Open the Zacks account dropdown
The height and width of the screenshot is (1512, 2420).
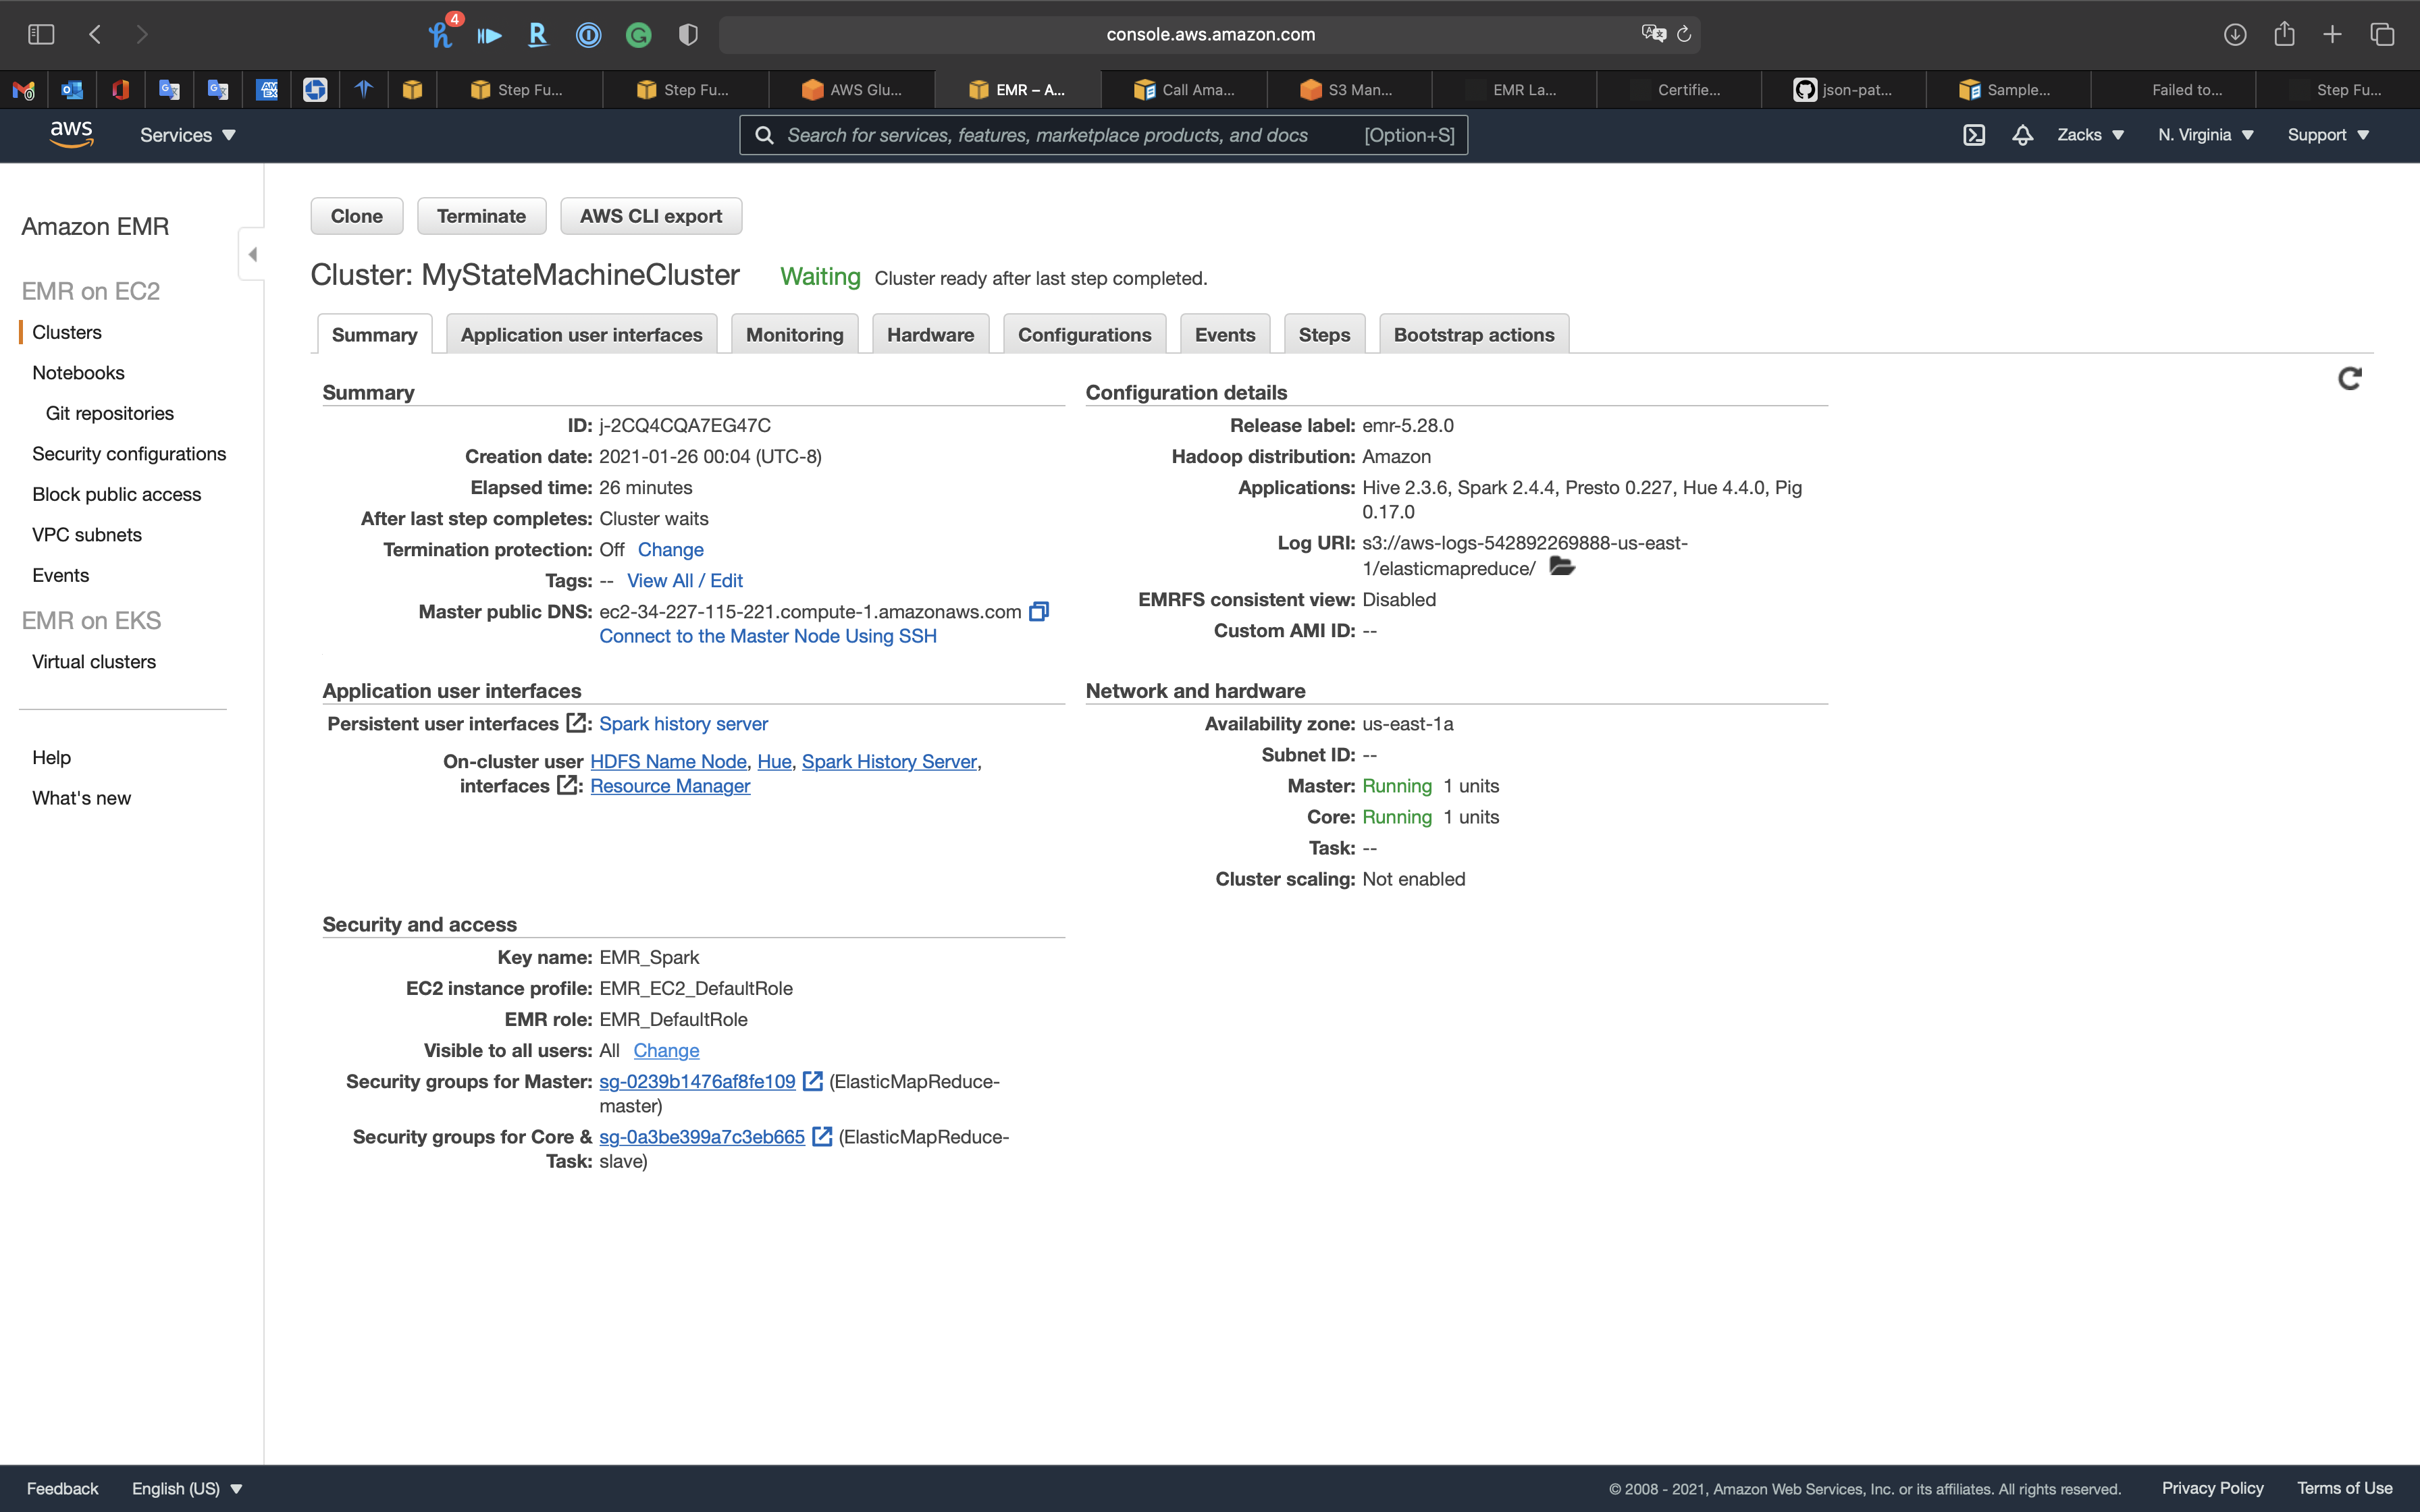click(2090, 135)
